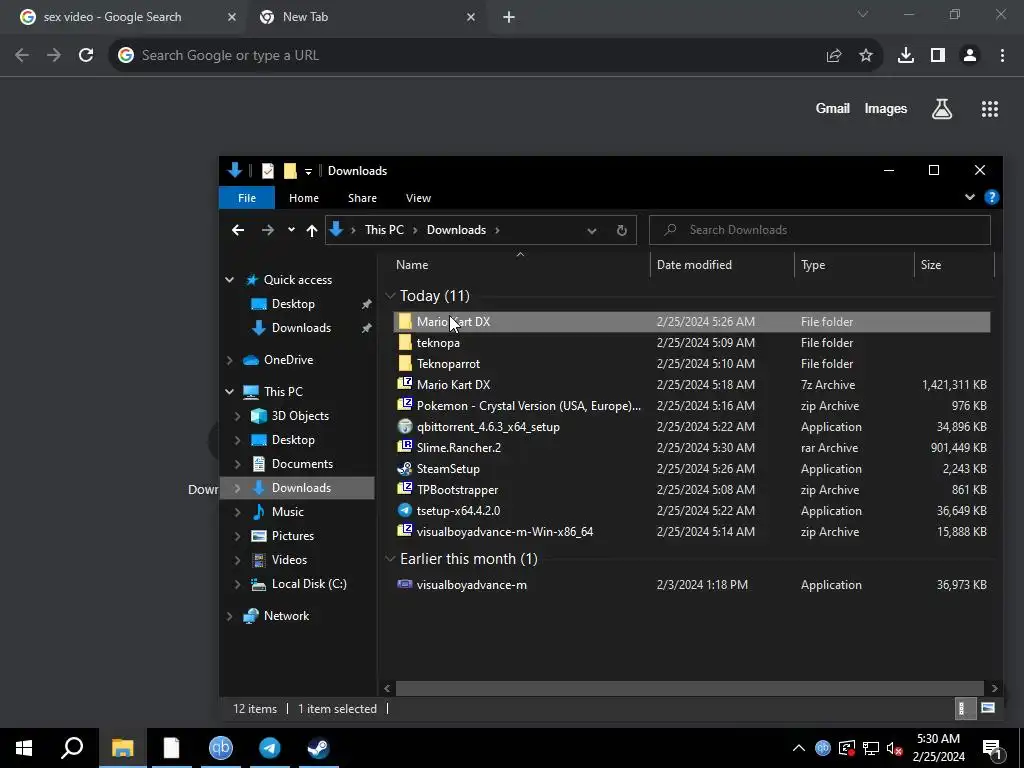
Task: Click the Chrome back arrow
Action: (x=22, y=56)
